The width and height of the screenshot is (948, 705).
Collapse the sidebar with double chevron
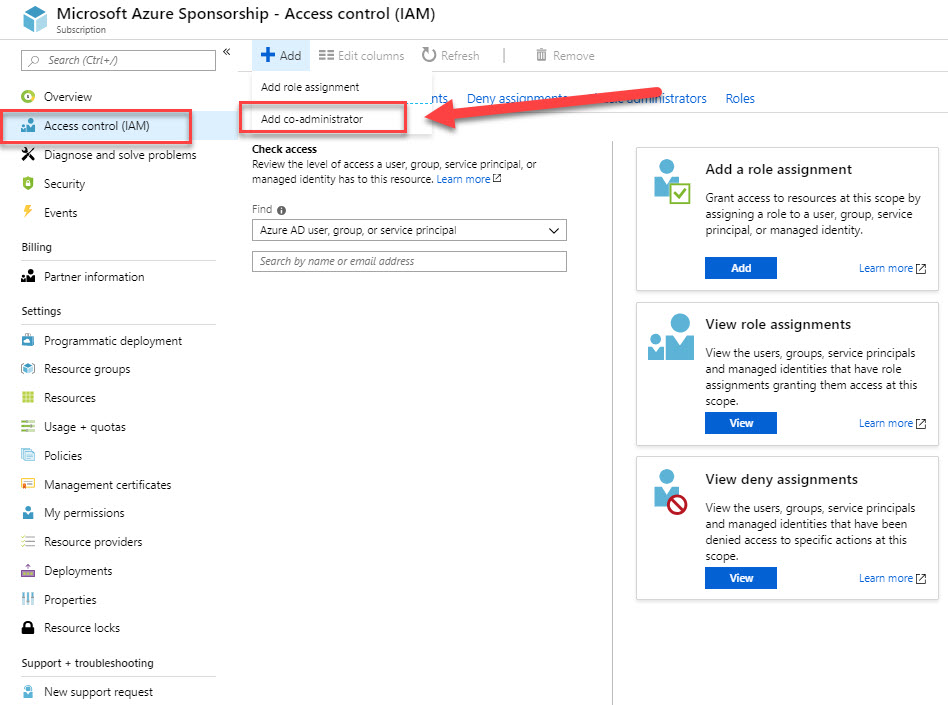[227, 52]
